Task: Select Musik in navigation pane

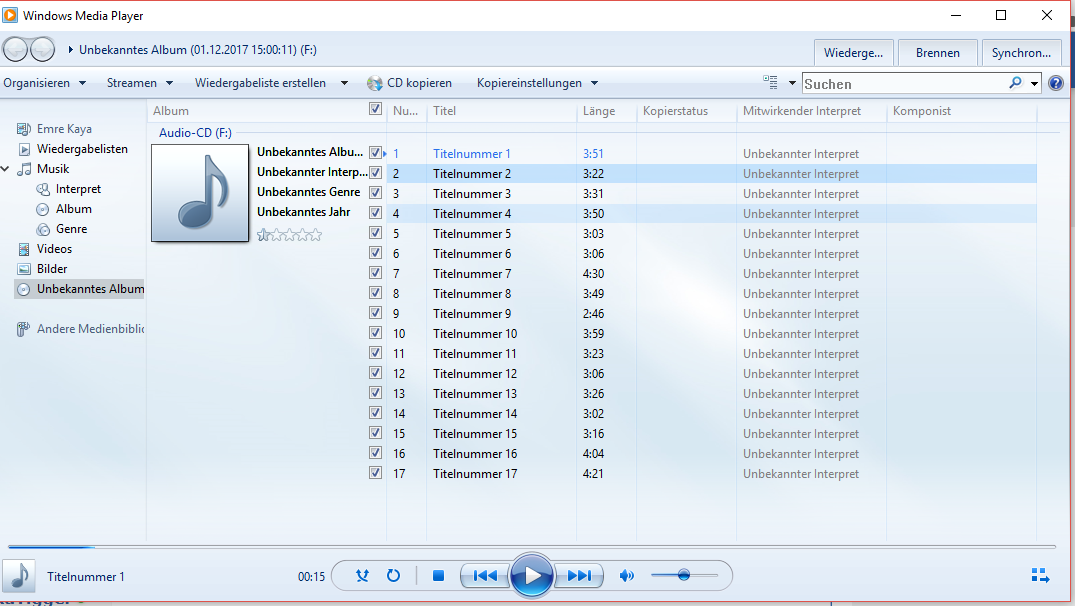Action: coord(53,169)
